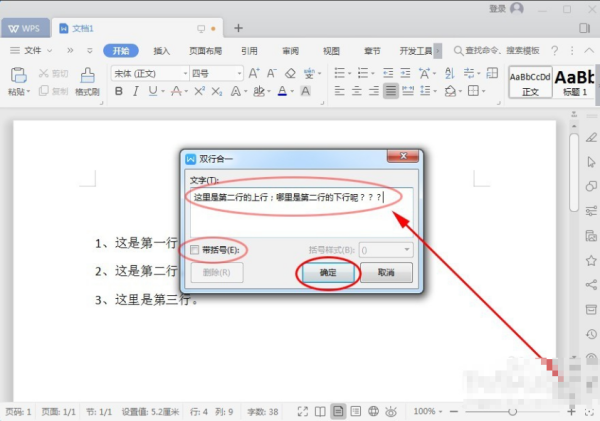Switch to the 引用 tab
Image resolution: width=600 pixels, height=421 pixels.
click(249, 51)
